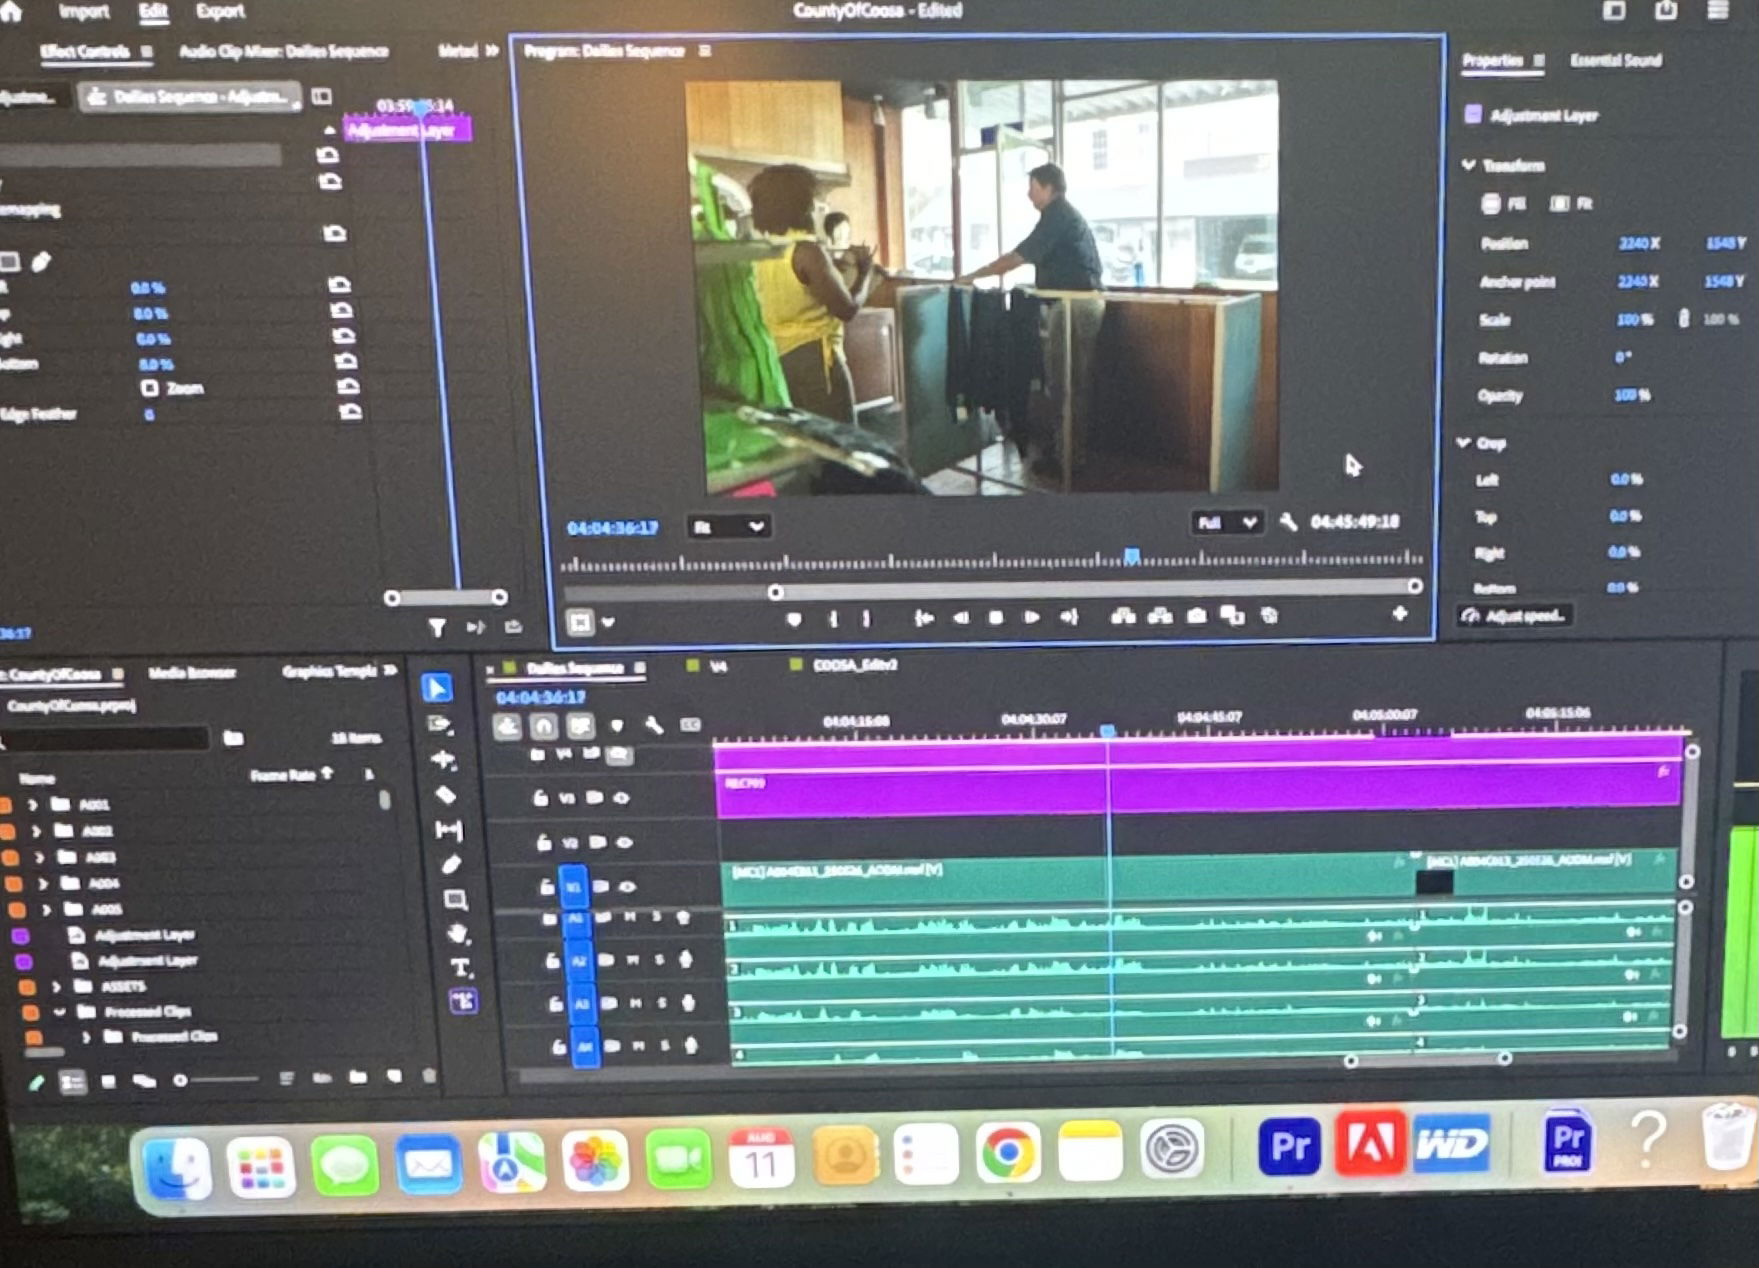Open Google Chrome from the dock
The image size is (1759, 1268).
click(1008, 1154)
